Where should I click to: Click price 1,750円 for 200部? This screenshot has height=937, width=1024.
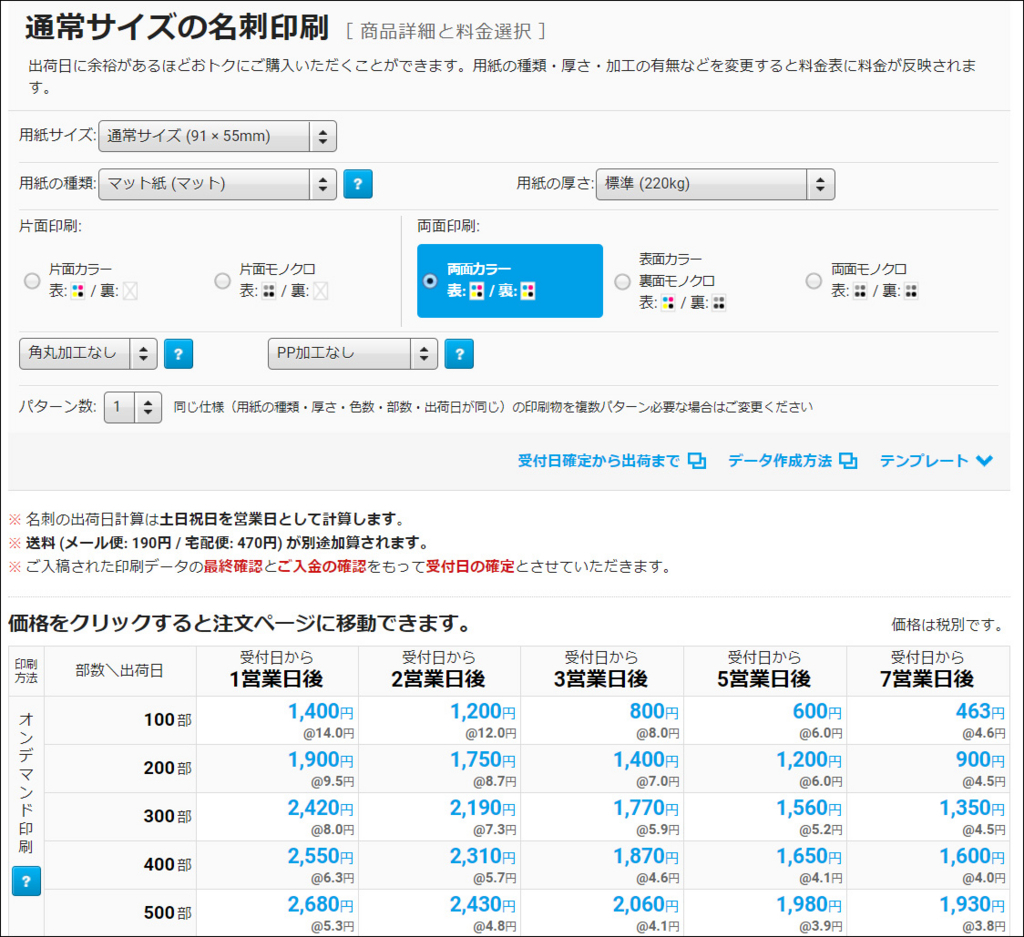pos(483,760)
